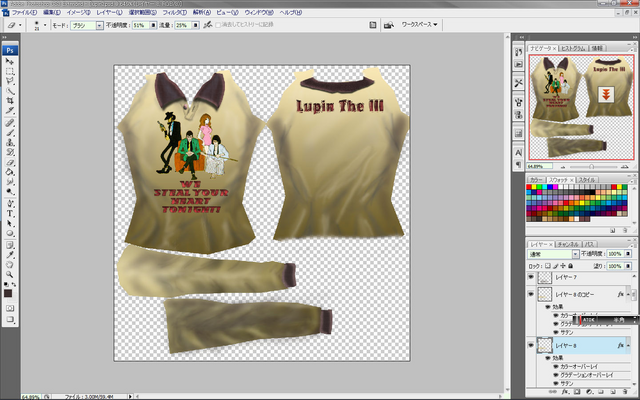640x400 pixels.
Task: Toggle lock all padlock icon
Action: (571, 266)
